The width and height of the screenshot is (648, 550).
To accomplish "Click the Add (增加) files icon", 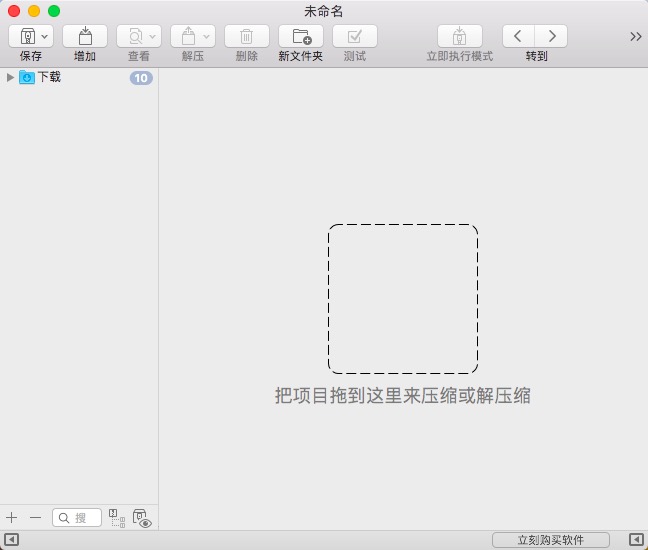I will [x=85, y=36].
